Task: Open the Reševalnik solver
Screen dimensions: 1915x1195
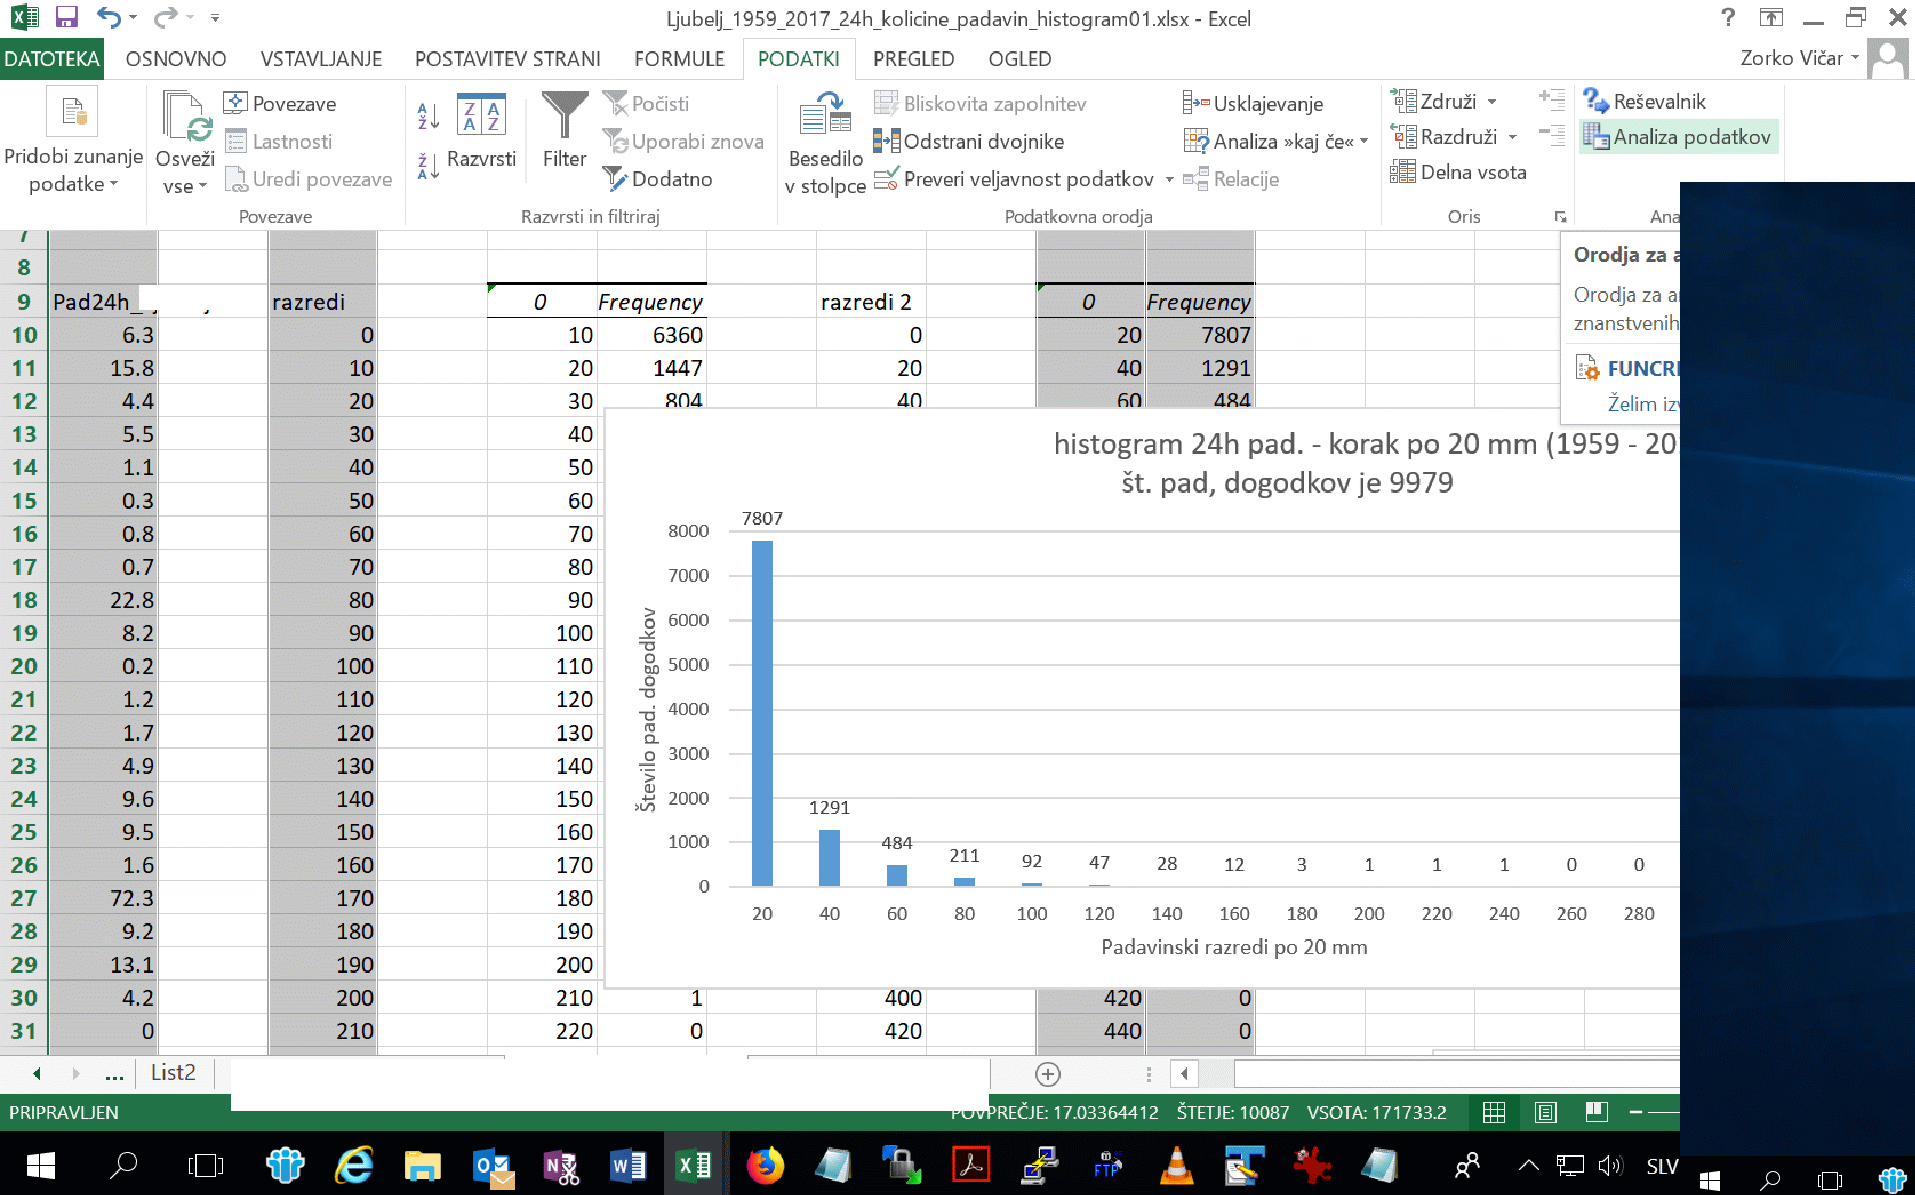Action: tap(1644, 101)
